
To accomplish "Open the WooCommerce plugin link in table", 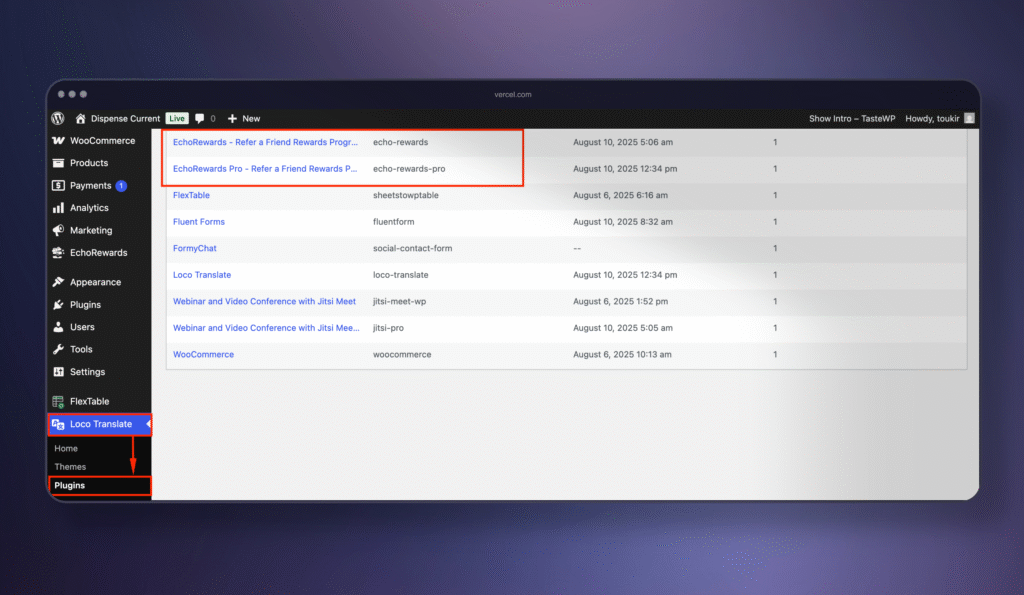I will [203, 355].
